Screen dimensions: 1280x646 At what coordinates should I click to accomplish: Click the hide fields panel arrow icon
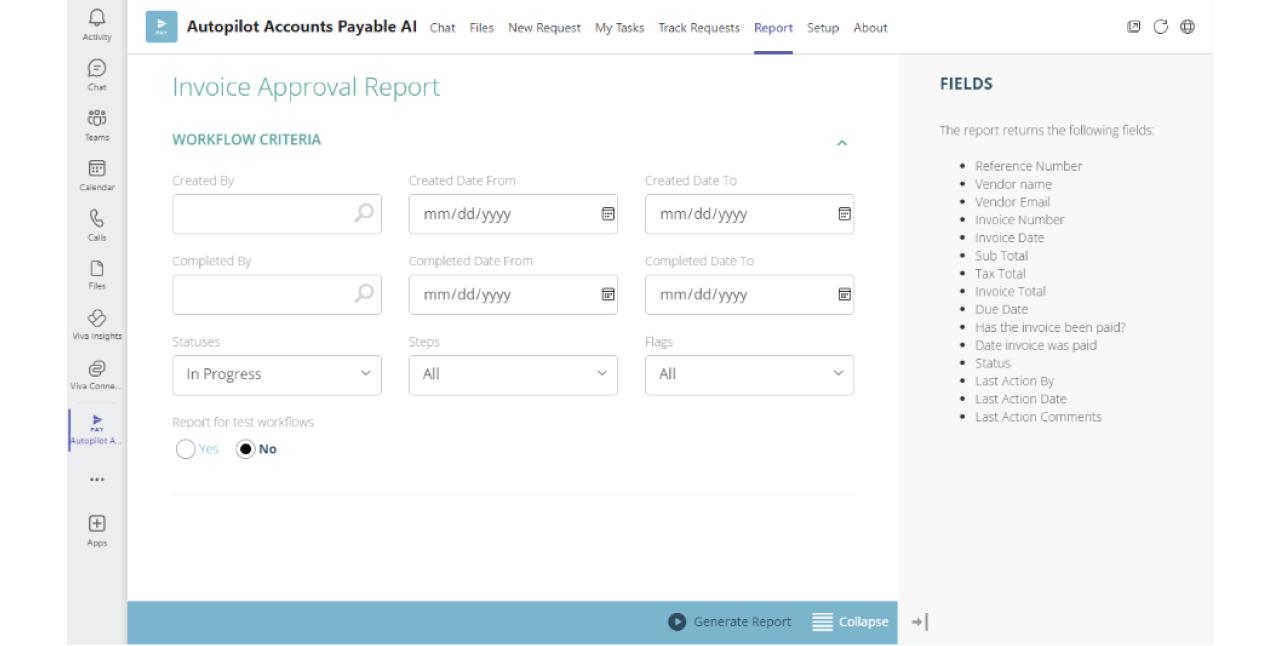[x=920, y=622]
